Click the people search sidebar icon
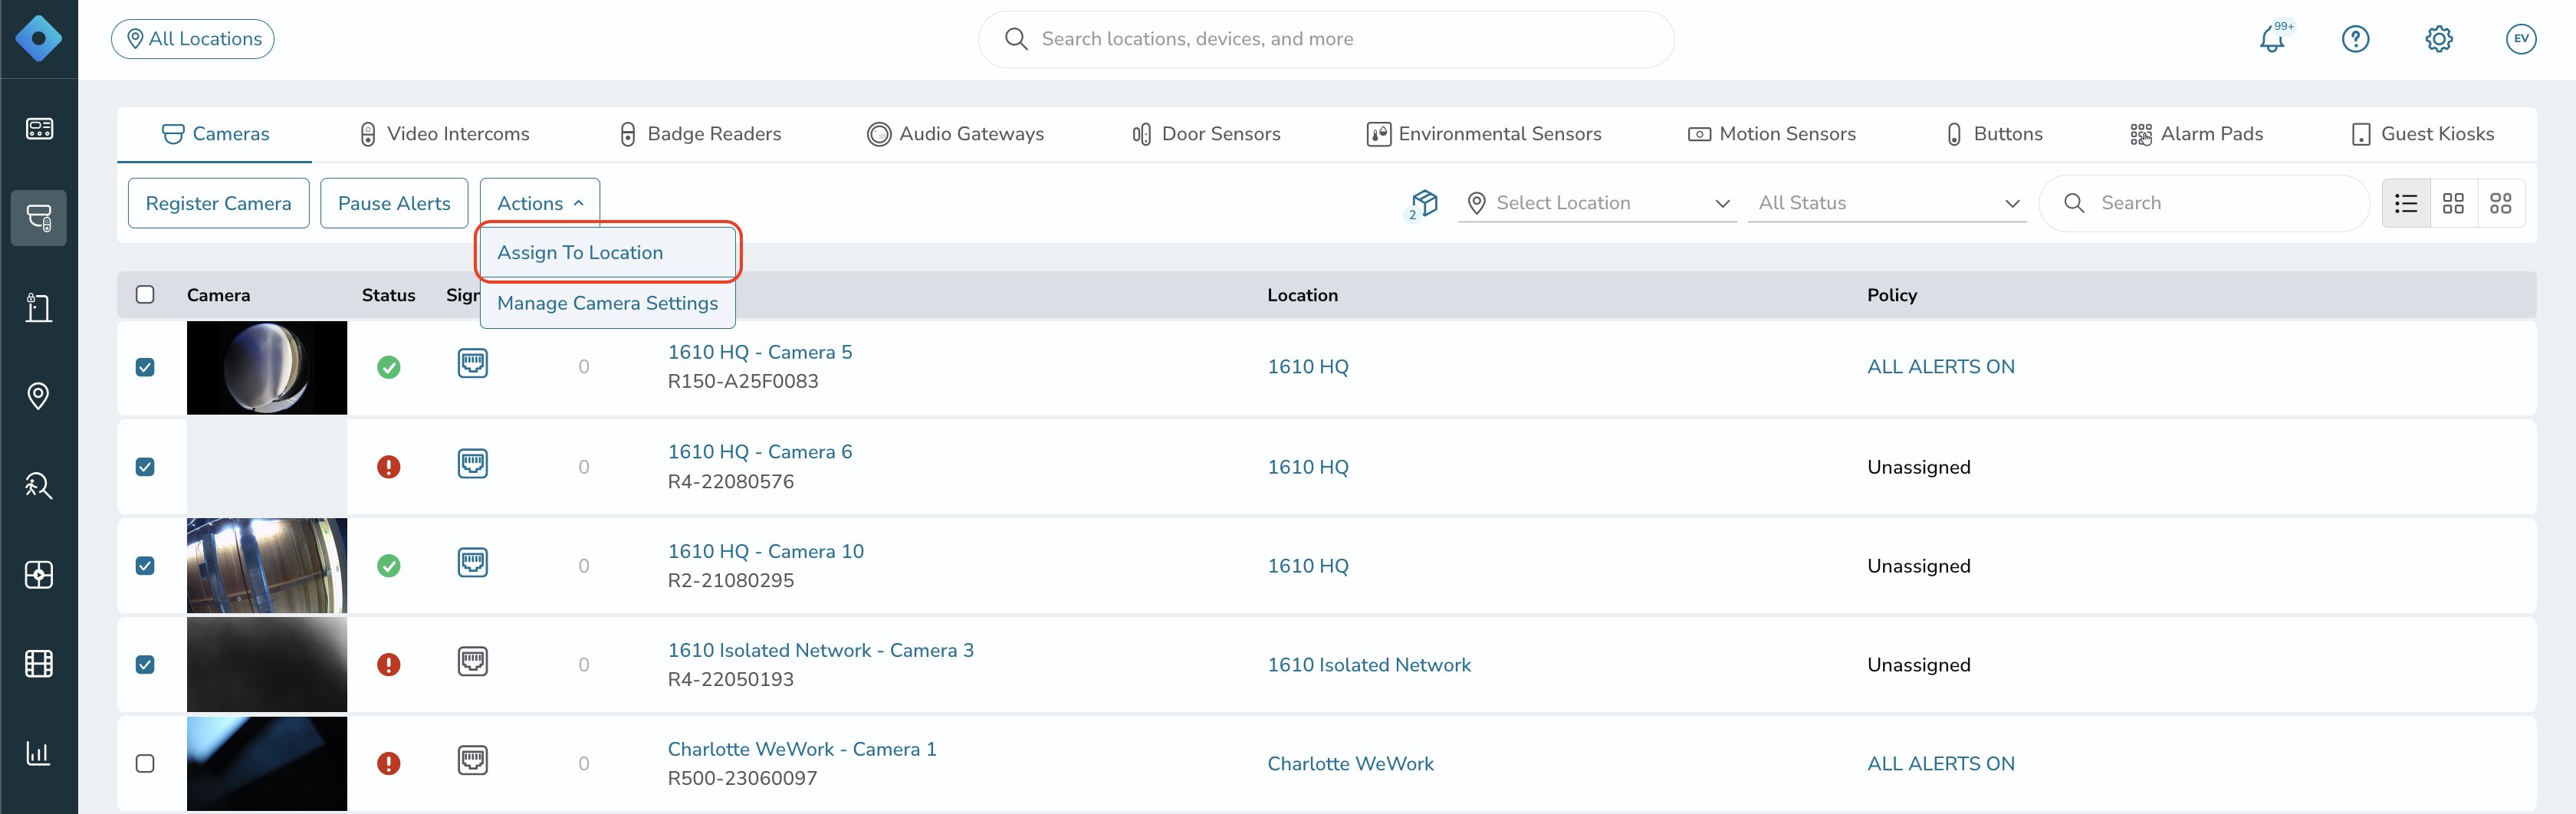 [38, 485]
